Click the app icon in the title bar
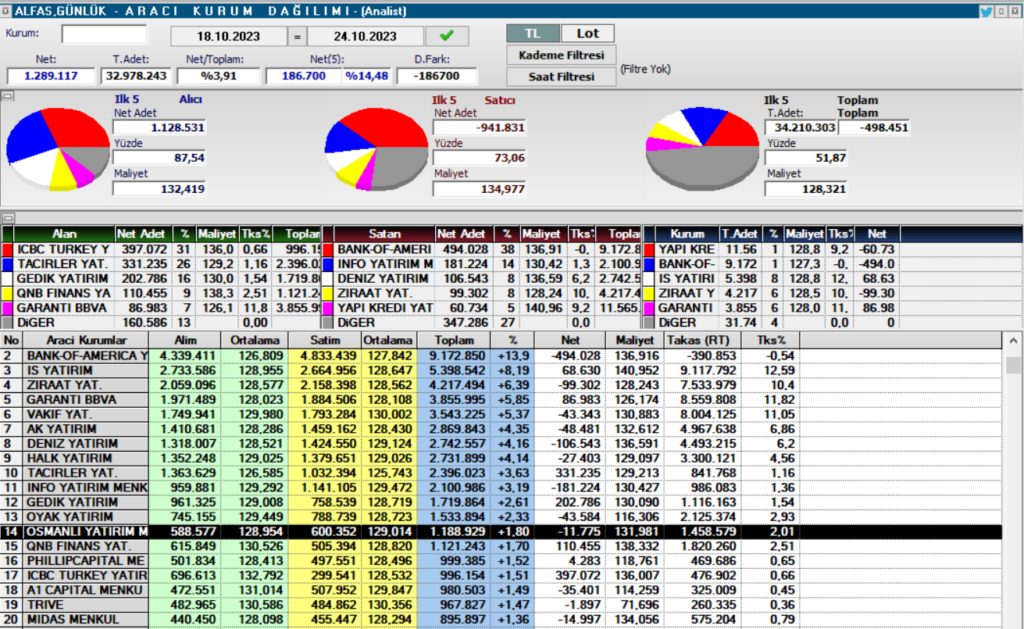This screenshot has height=629, width=1024. pyautogui.click(x=8, y=12)
